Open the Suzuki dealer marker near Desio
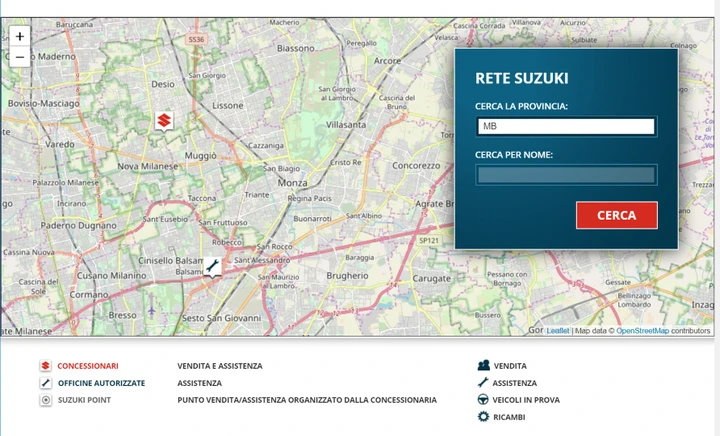720x436 pixels. tap(164, 121)
